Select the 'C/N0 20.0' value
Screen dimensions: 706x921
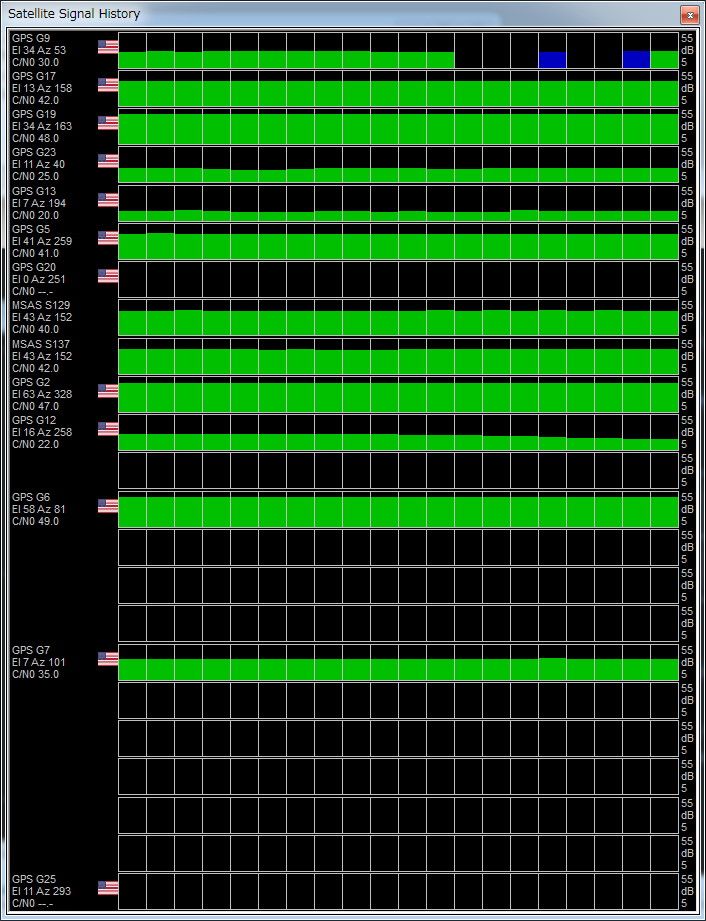point(35,216)
